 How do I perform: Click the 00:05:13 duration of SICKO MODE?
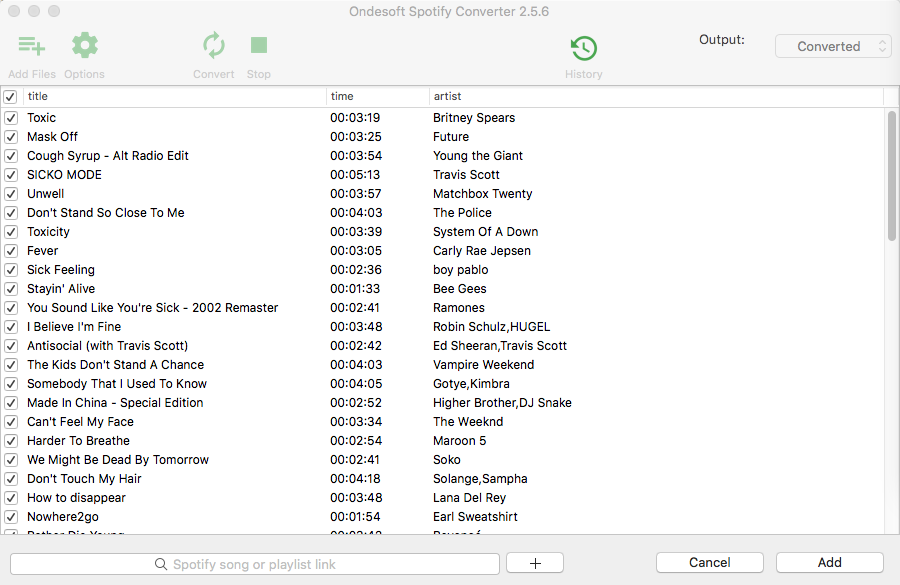355,175
